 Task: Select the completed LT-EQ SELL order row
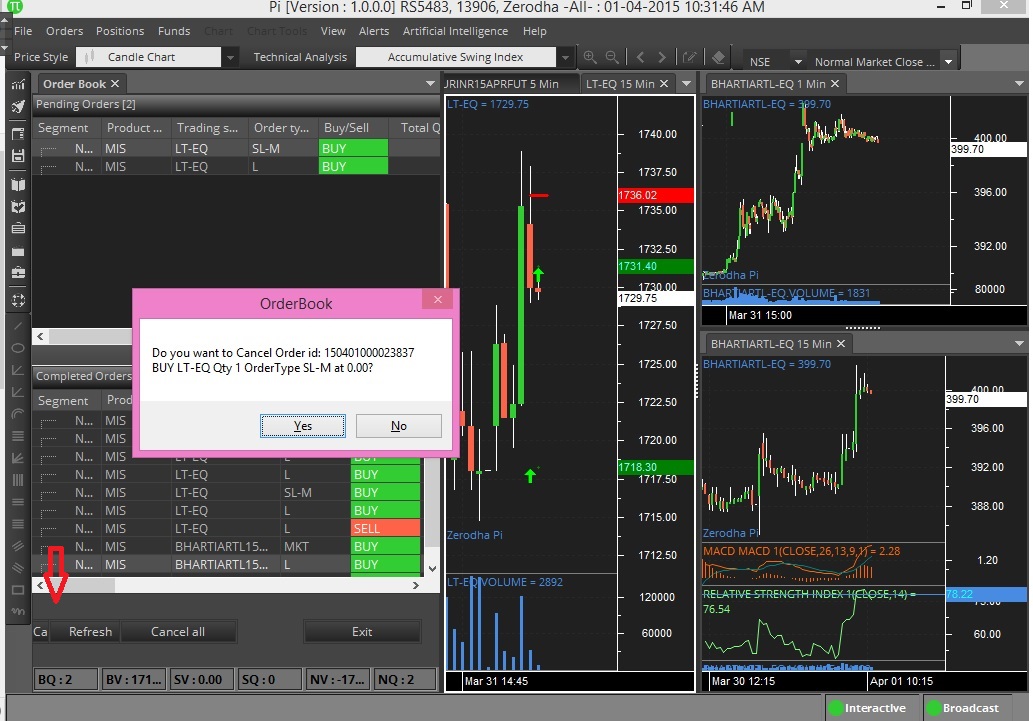[x=228, y=529]
